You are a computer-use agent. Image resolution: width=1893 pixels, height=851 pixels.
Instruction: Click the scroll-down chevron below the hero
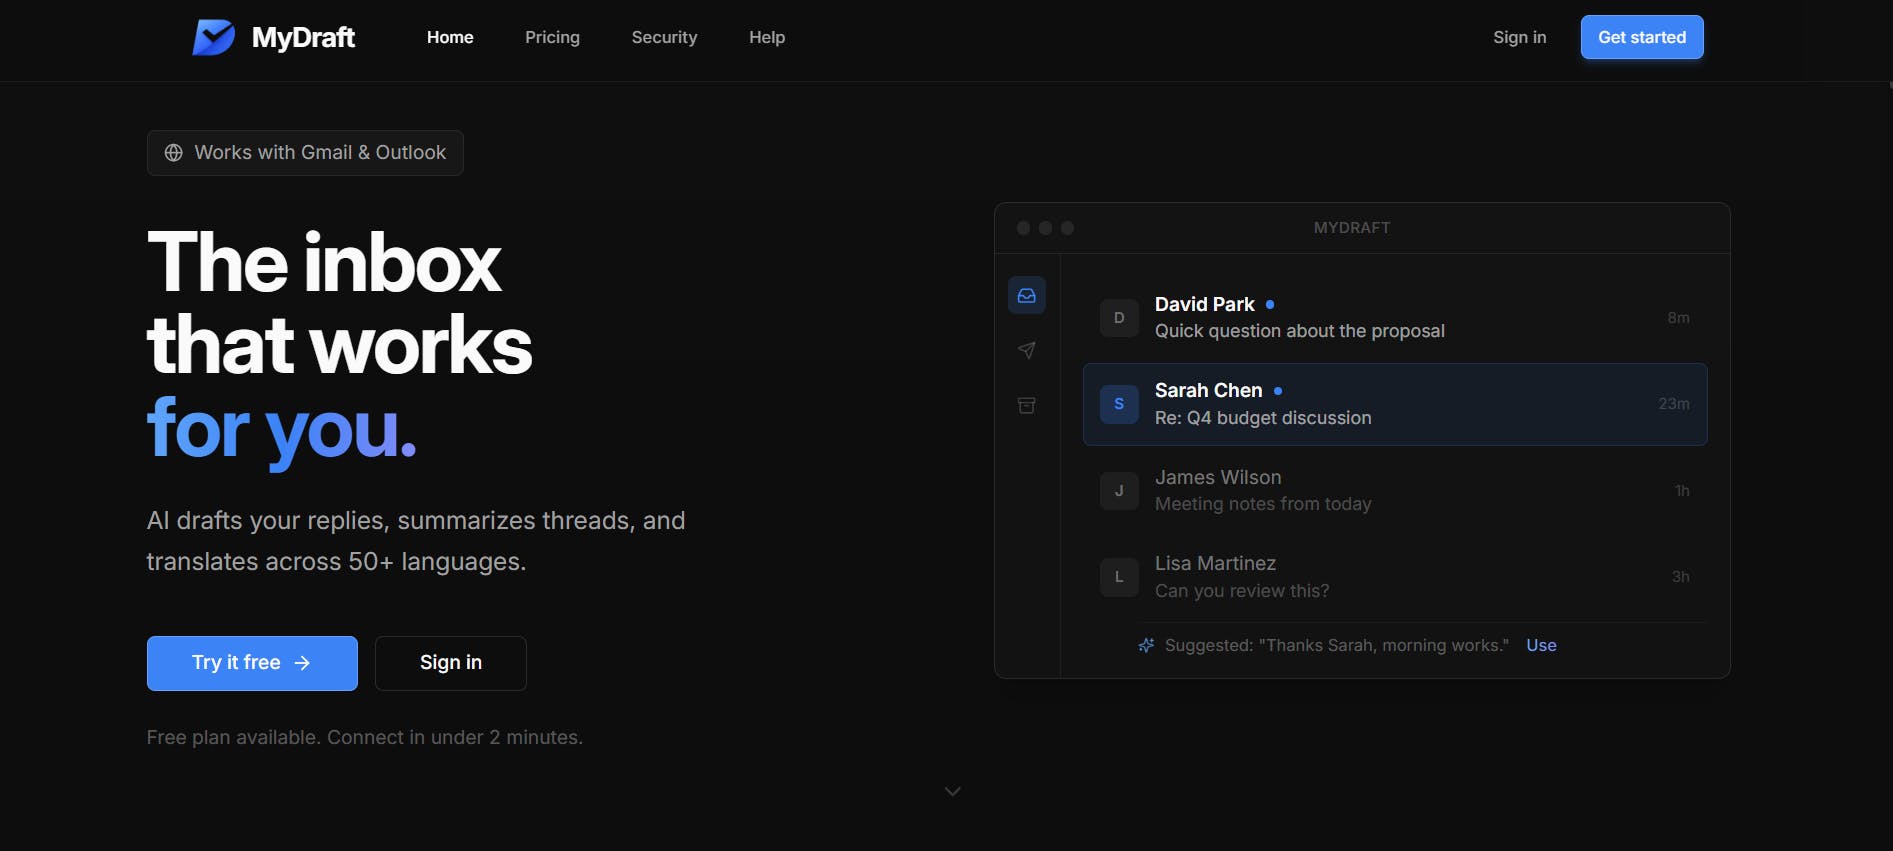[953, 791]
